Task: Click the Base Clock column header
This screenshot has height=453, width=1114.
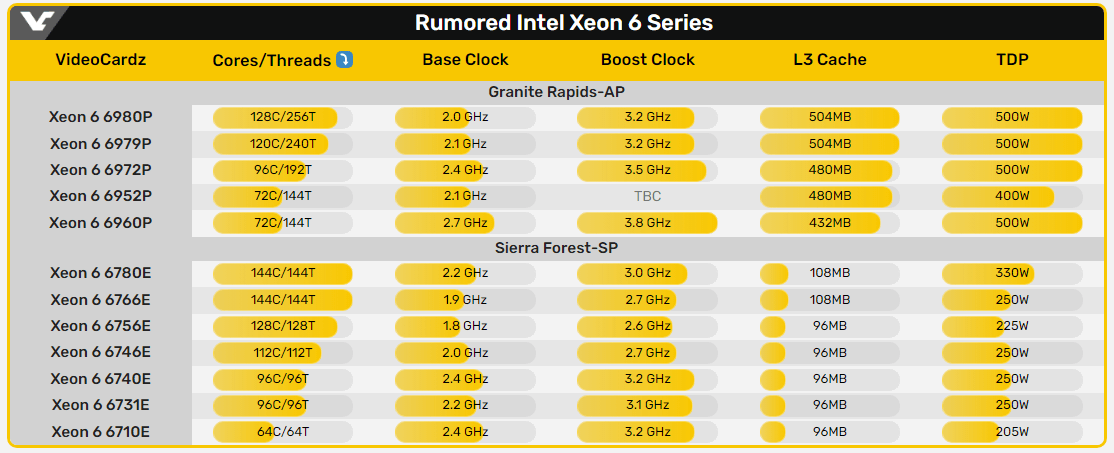Action: (x=465, y=60)
